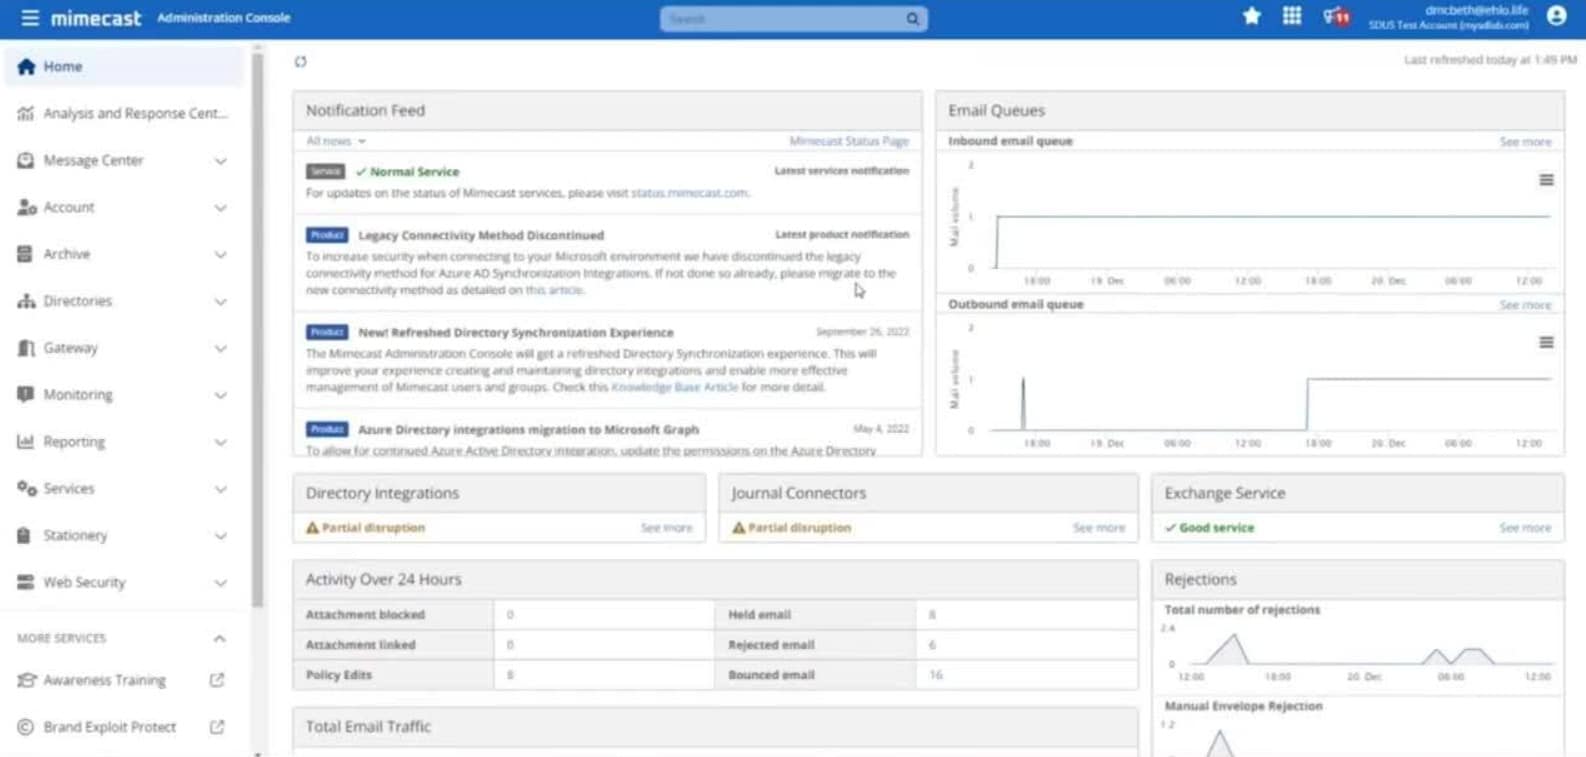1586x757 pixels.
Task: Open the status.mimecast.com link
Action: (689, 193)
